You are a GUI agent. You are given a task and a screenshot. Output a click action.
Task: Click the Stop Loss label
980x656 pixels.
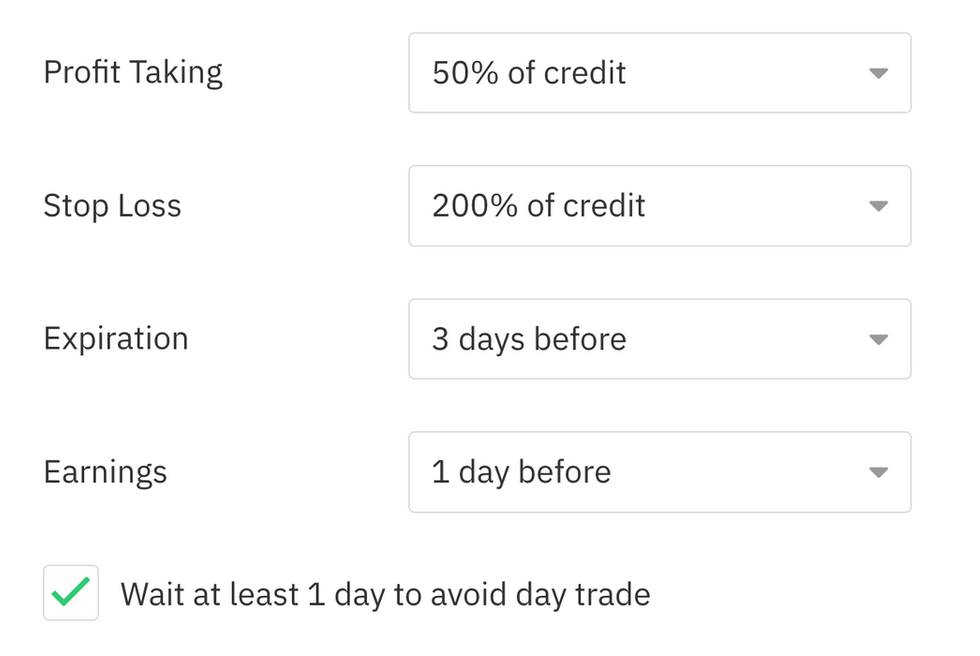click(x=112, y=205)
